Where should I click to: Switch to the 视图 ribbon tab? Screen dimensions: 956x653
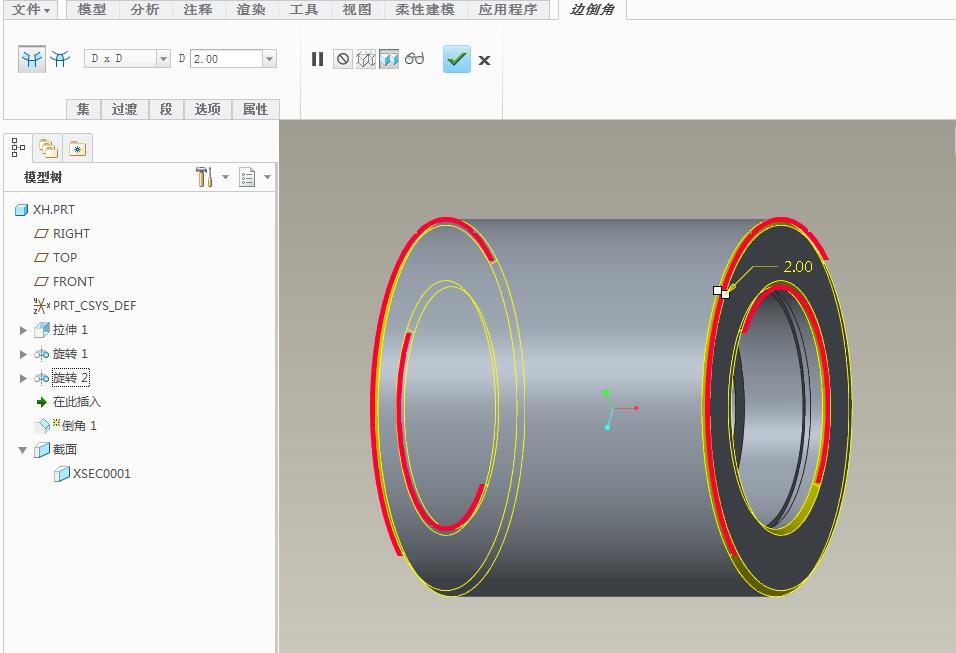point(357,10)
